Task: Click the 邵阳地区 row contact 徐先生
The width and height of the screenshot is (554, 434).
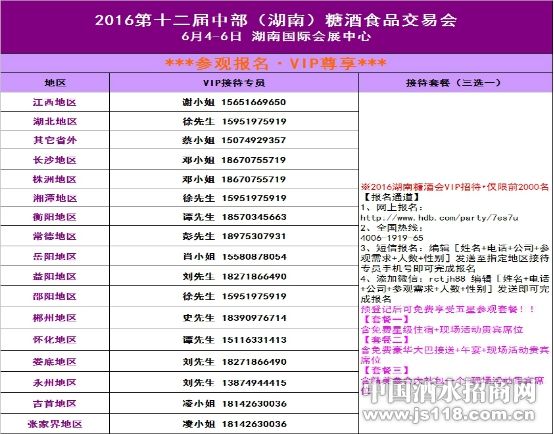Action: point(234,296)
